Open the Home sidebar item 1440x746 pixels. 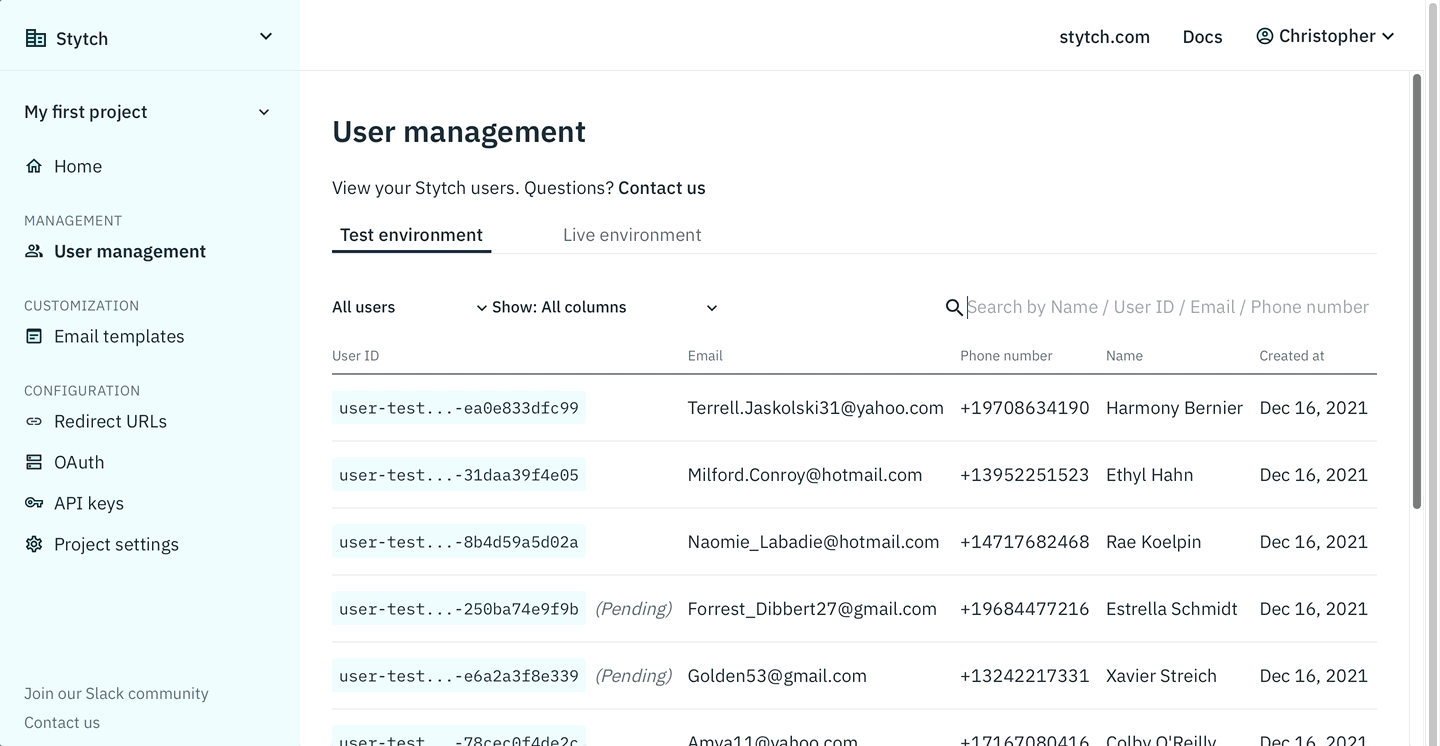click(x=78, y=166)
